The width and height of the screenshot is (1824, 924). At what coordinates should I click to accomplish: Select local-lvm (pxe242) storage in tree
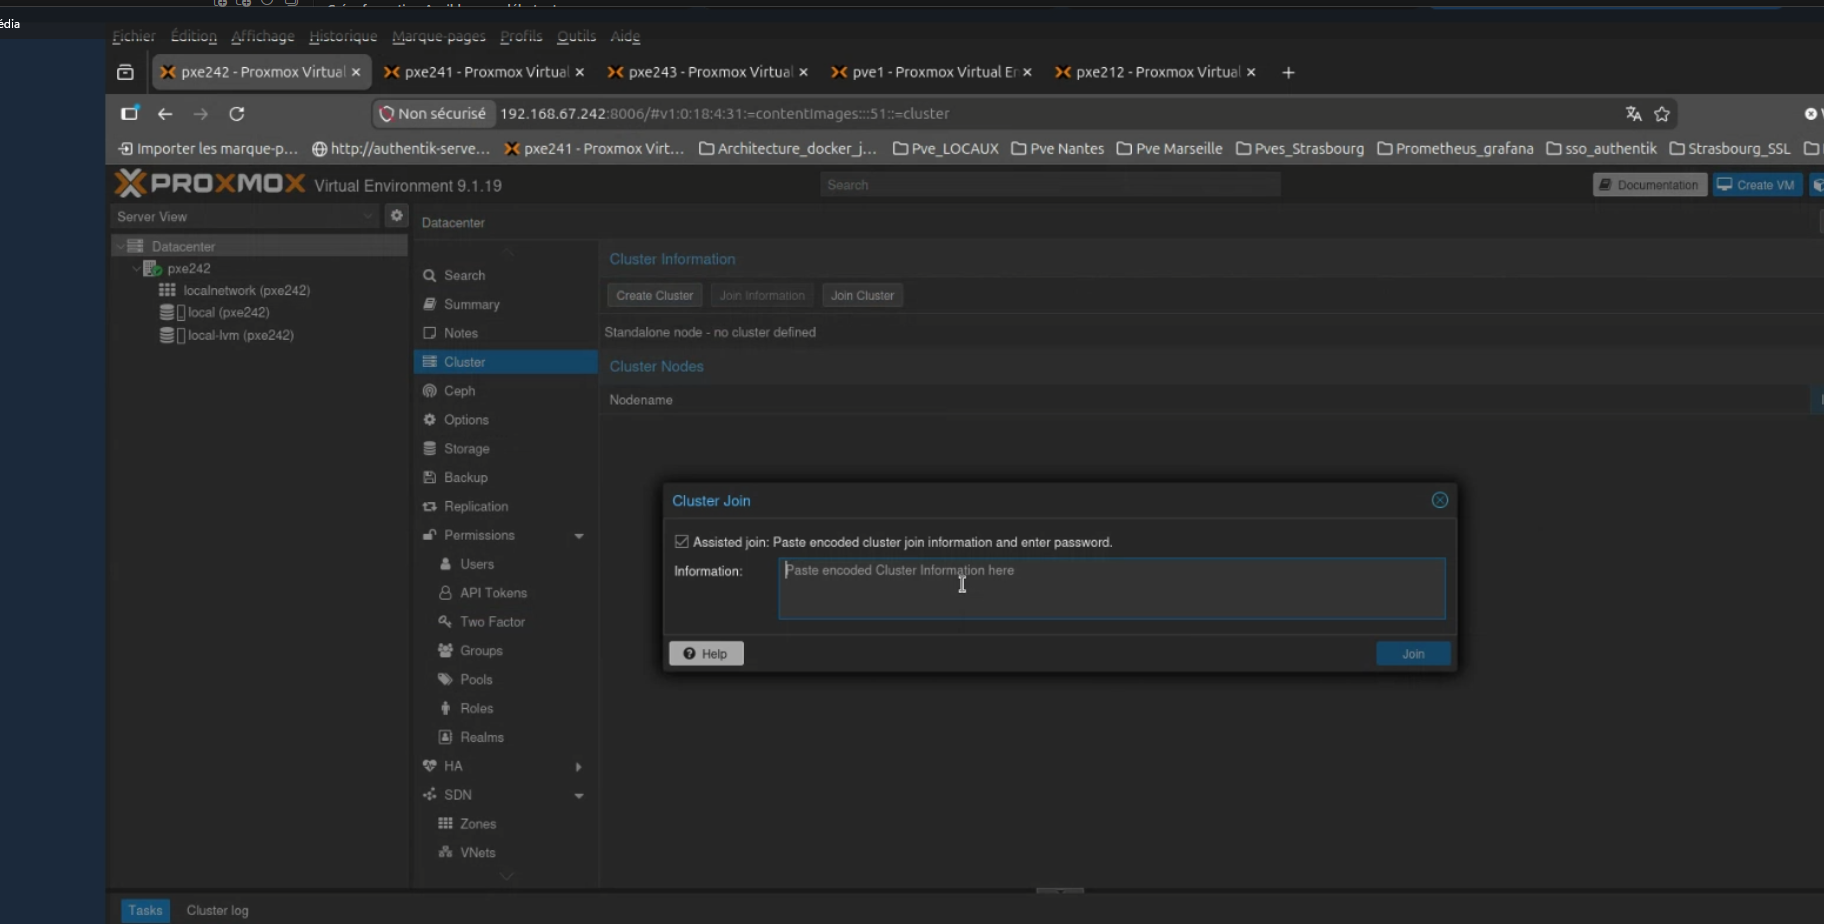point(240,336)
